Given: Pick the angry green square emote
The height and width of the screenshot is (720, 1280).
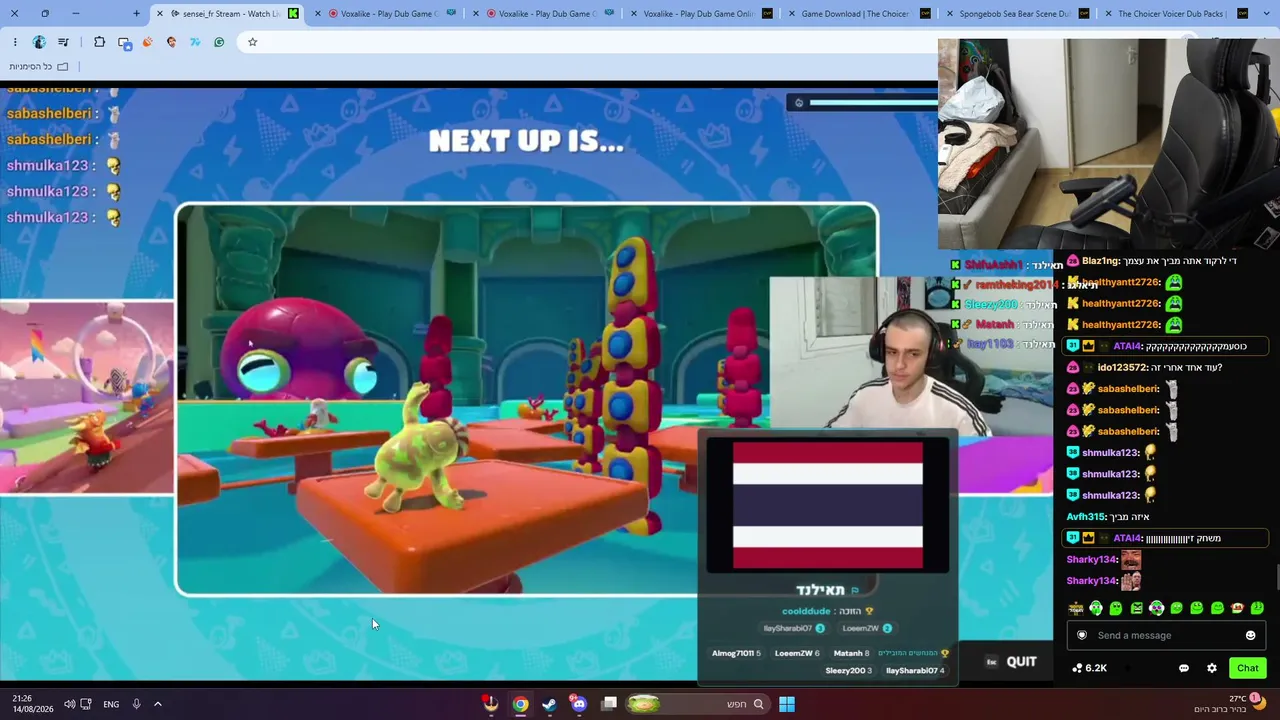Looking at the screenshot, I should click(x=1136, y=608).
